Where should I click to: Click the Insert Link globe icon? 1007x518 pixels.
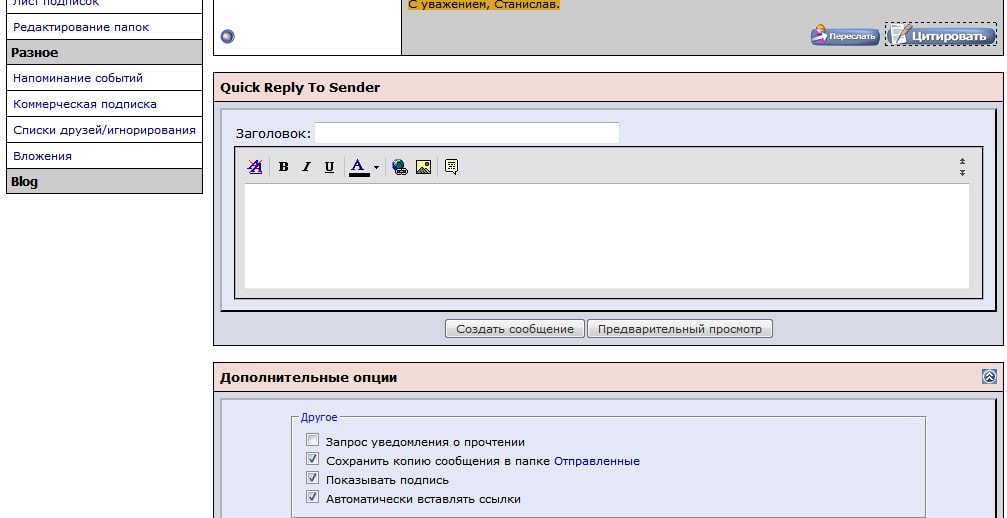coord(399,167)
